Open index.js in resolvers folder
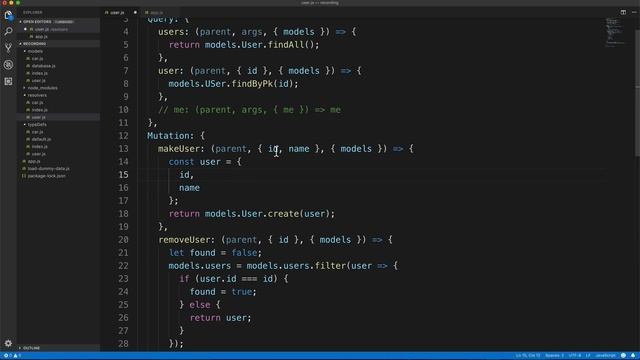The width and height of the screenshot is (640, 360). pyautogui.click(x=40, y=110)
